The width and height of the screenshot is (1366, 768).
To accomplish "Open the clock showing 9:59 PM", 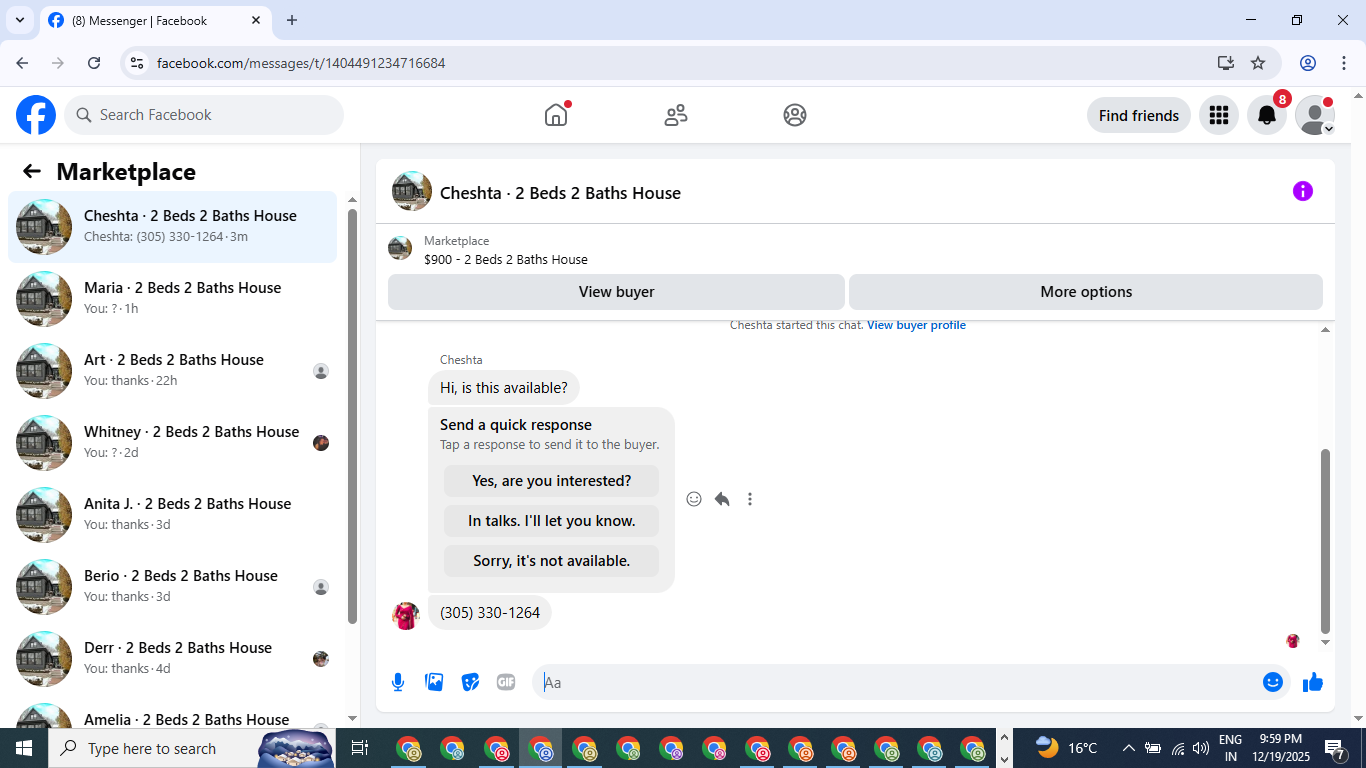I will [1281, 748].
